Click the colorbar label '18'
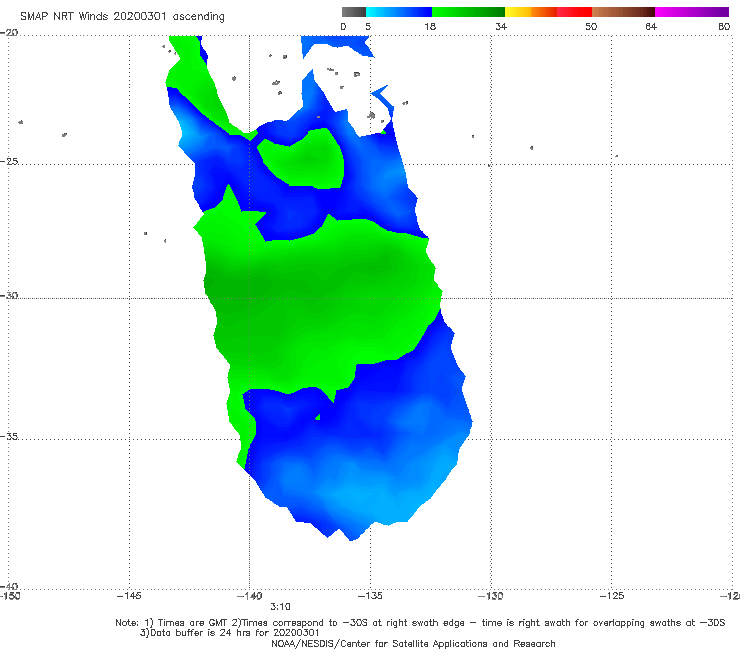Image resolution: width=740 pixels, height=650 pixels. click(x=430, y=26)
